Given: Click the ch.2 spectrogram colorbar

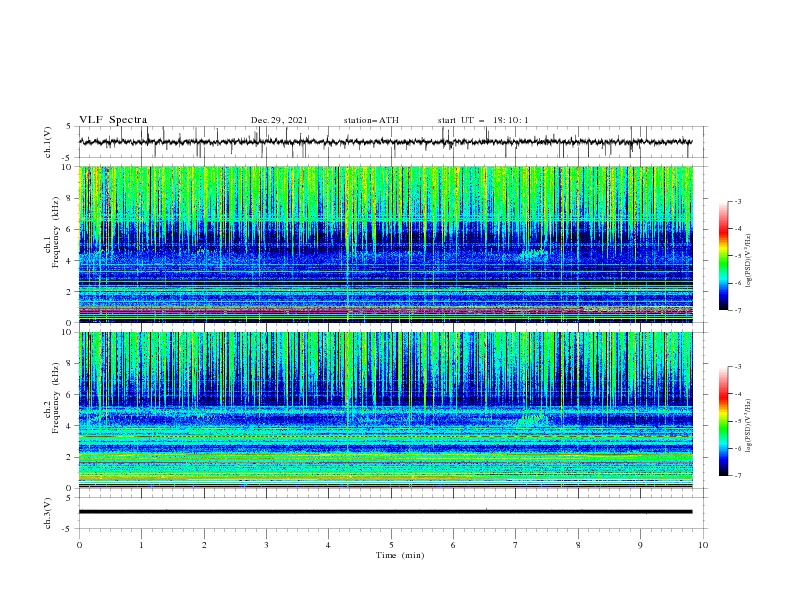Looking at the screenshot, I should coord(724,421).
